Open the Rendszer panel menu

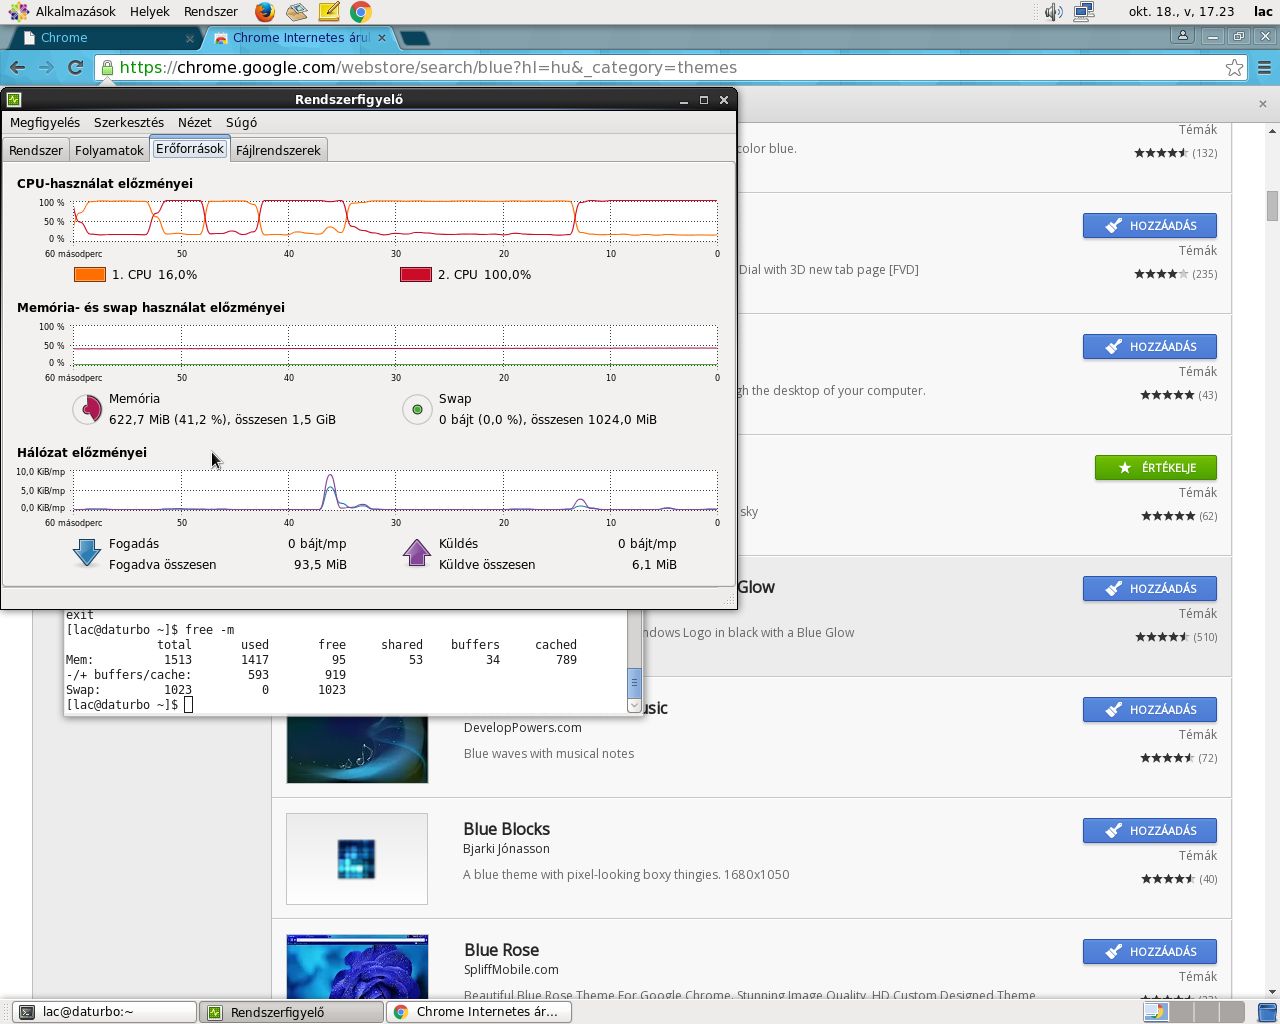pyautogui.click(x=211, y=12)
